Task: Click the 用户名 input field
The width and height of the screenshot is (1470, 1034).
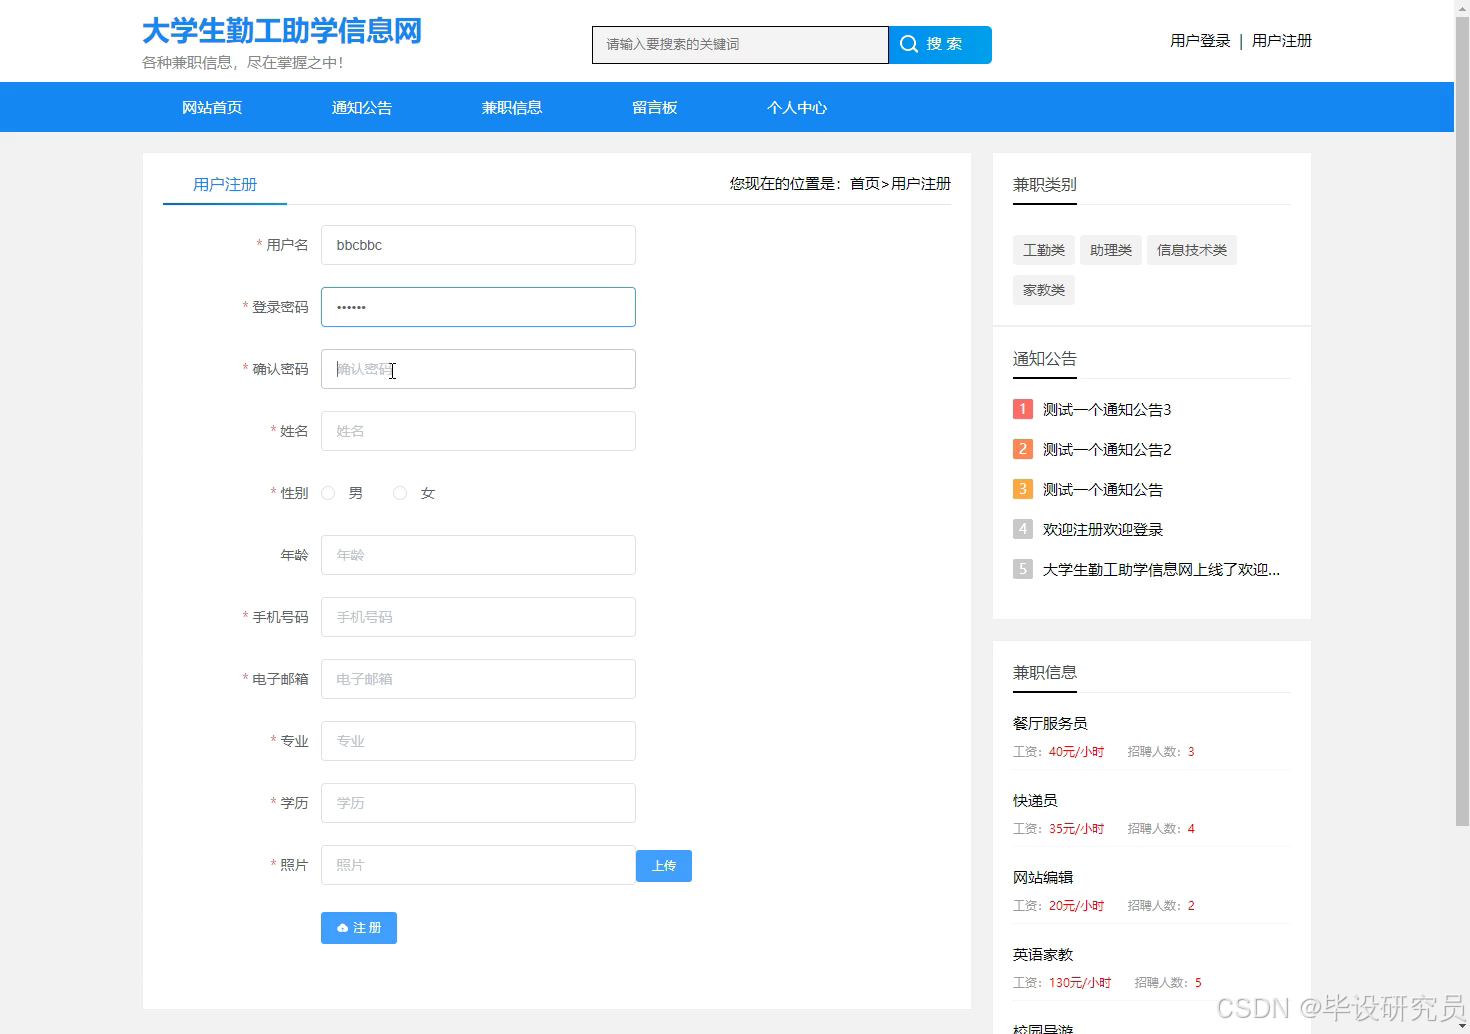Action: point(478,245)
